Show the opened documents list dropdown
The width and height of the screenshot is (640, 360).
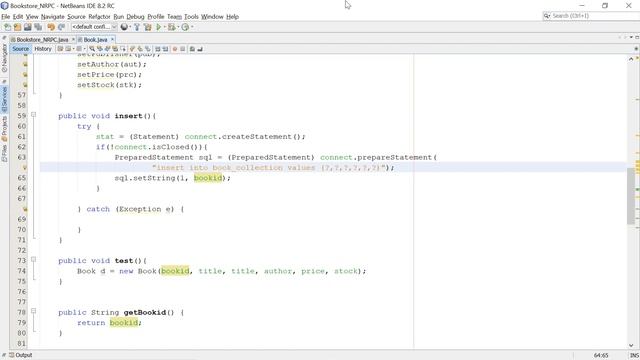[x=631, y=37]
